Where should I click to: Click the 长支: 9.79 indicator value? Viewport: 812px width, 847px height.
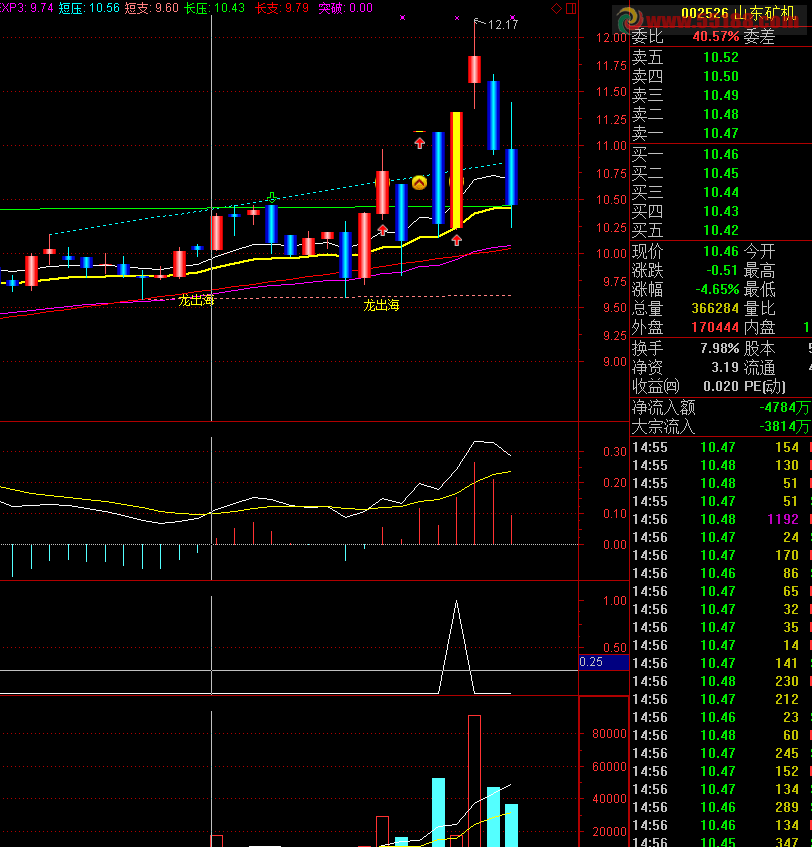282,8
